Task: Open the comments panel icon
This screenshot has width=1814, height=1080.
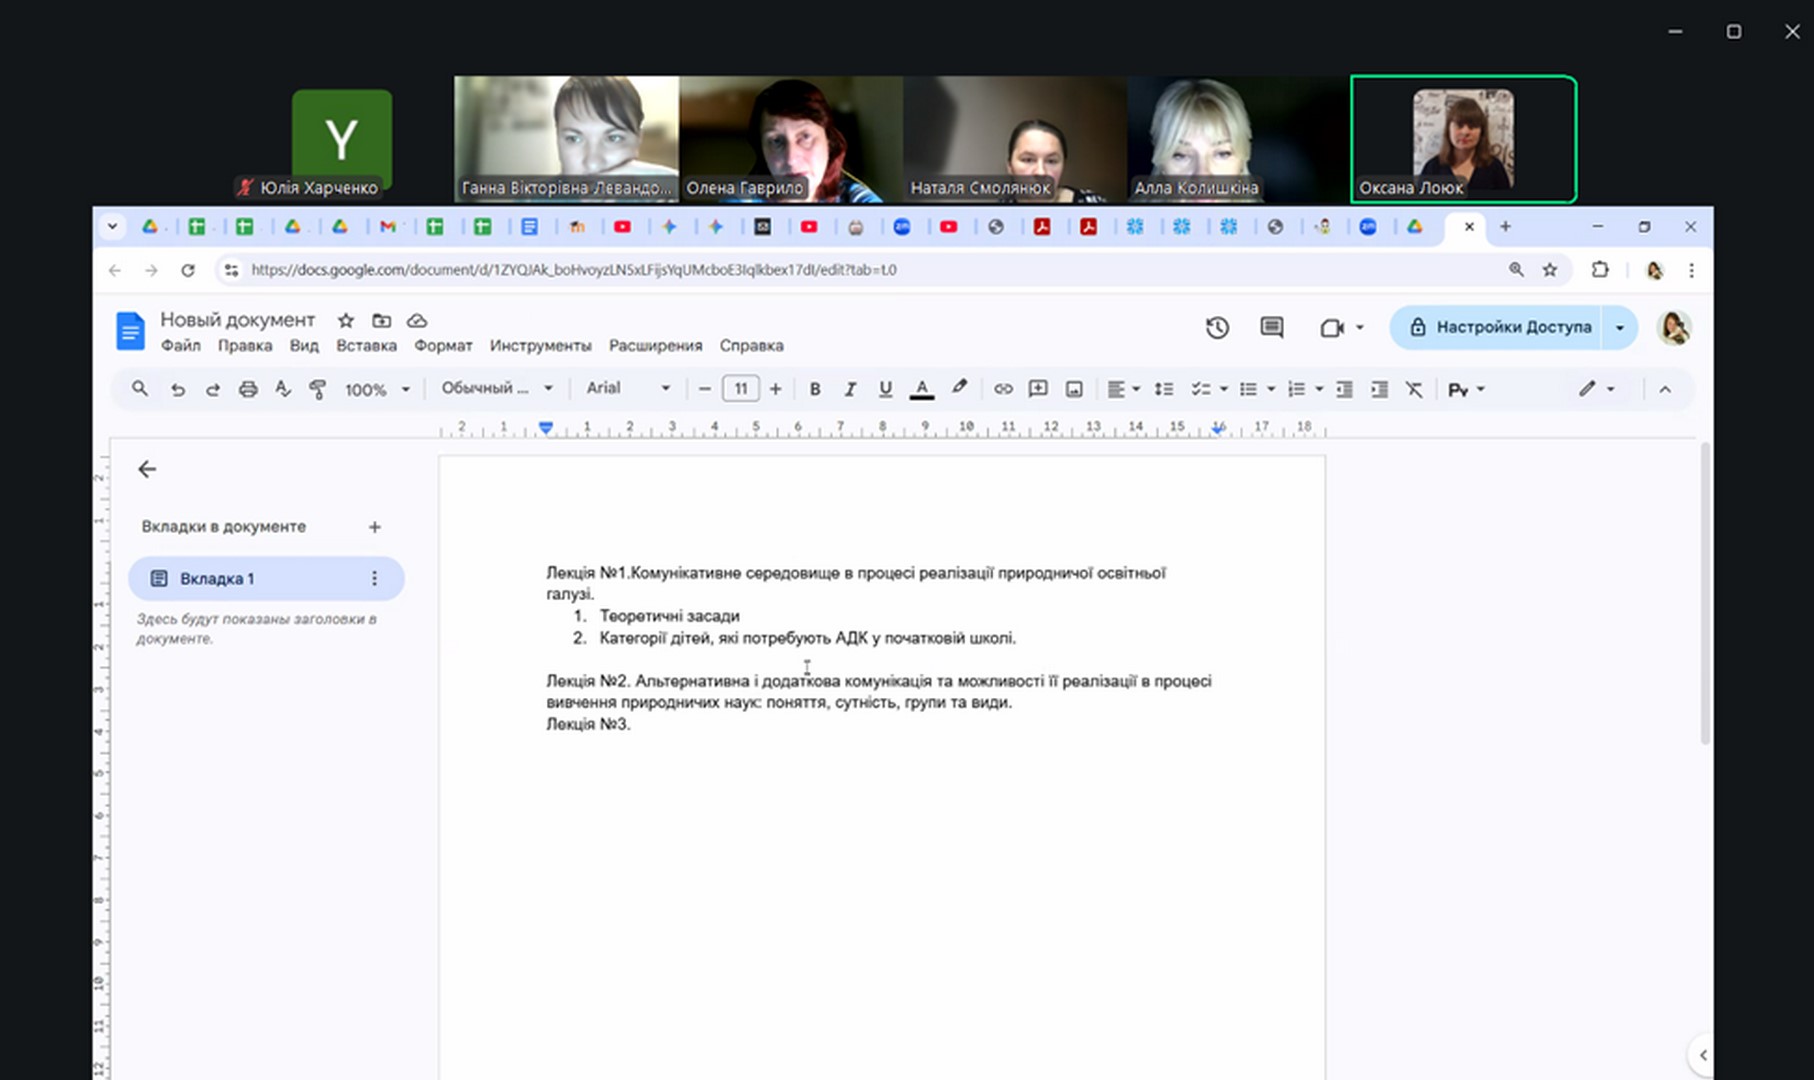Action: [1271, 328]
